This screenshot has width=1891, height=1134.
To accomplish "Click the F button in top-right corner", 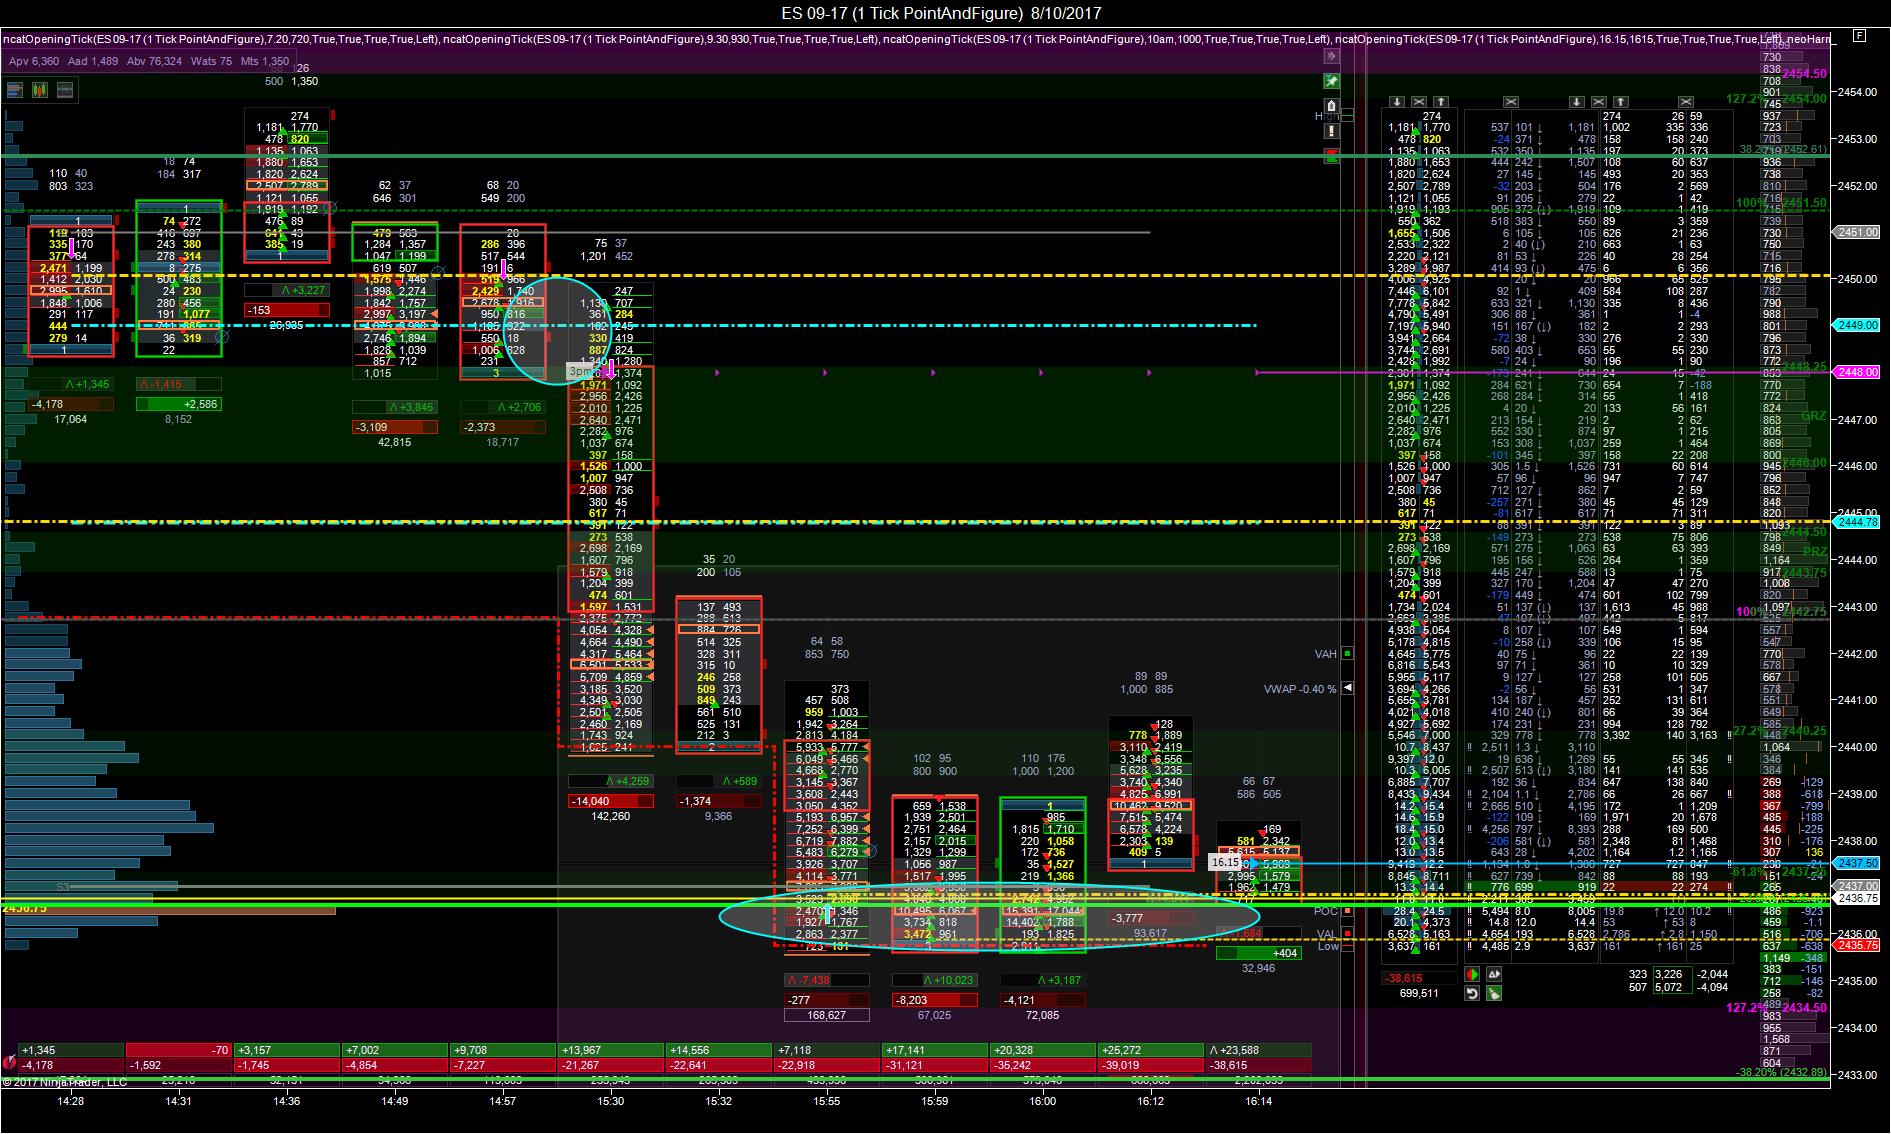I will (x=1859, y=36).
